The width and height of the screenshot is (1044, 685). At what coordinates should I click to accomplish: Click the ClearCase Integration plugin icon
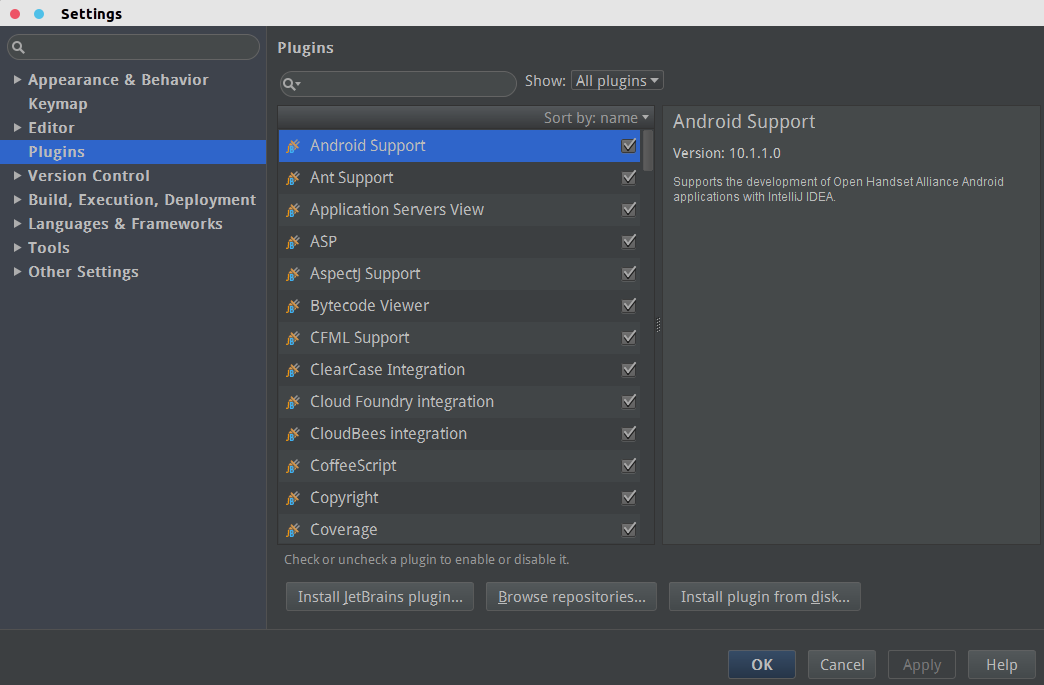click(293, 369)
